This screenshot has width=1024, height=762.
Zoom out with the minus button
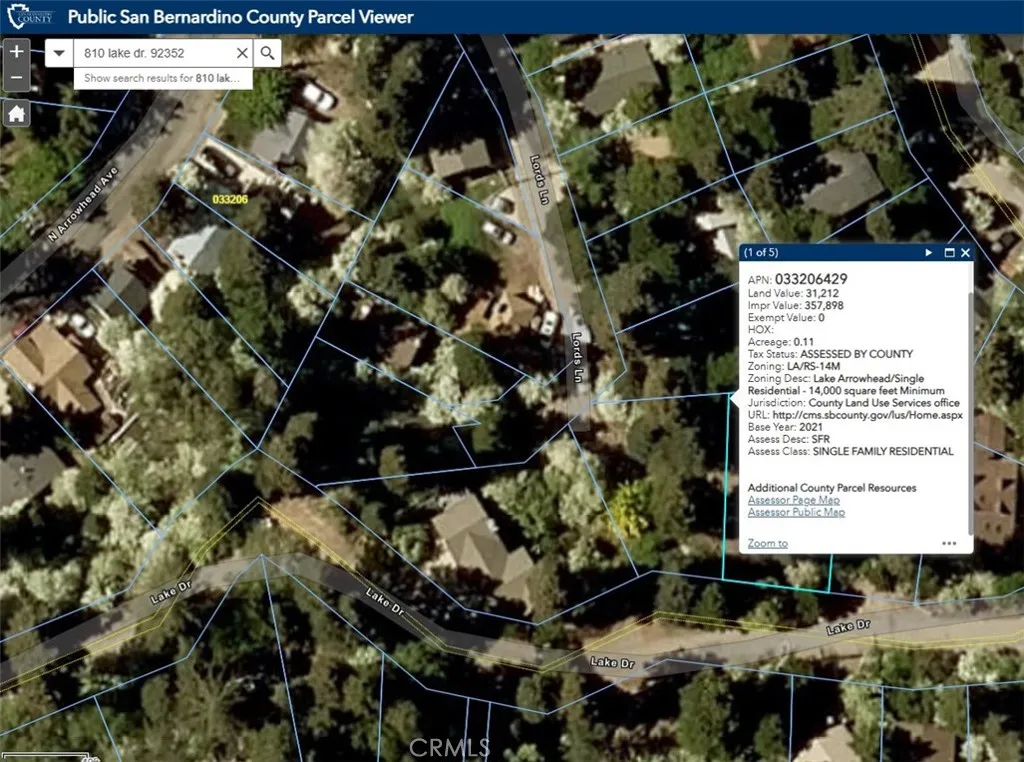point(16,77)
